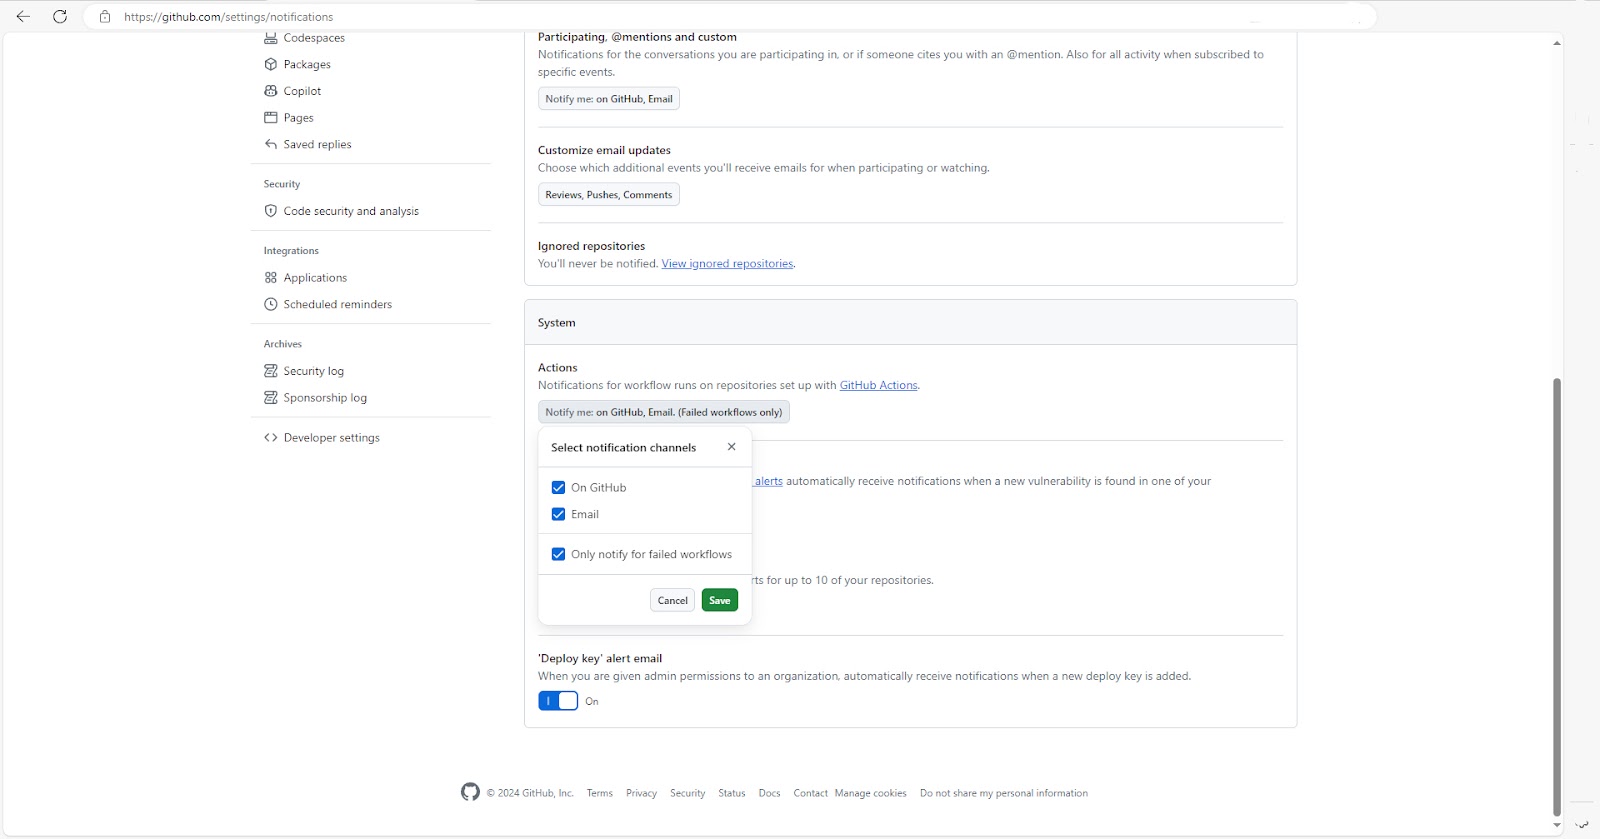Open Reviews, Pushes, Comments dropdown
The width and height of the screenshot is (1600, 839).
click(x=609, y=195)
